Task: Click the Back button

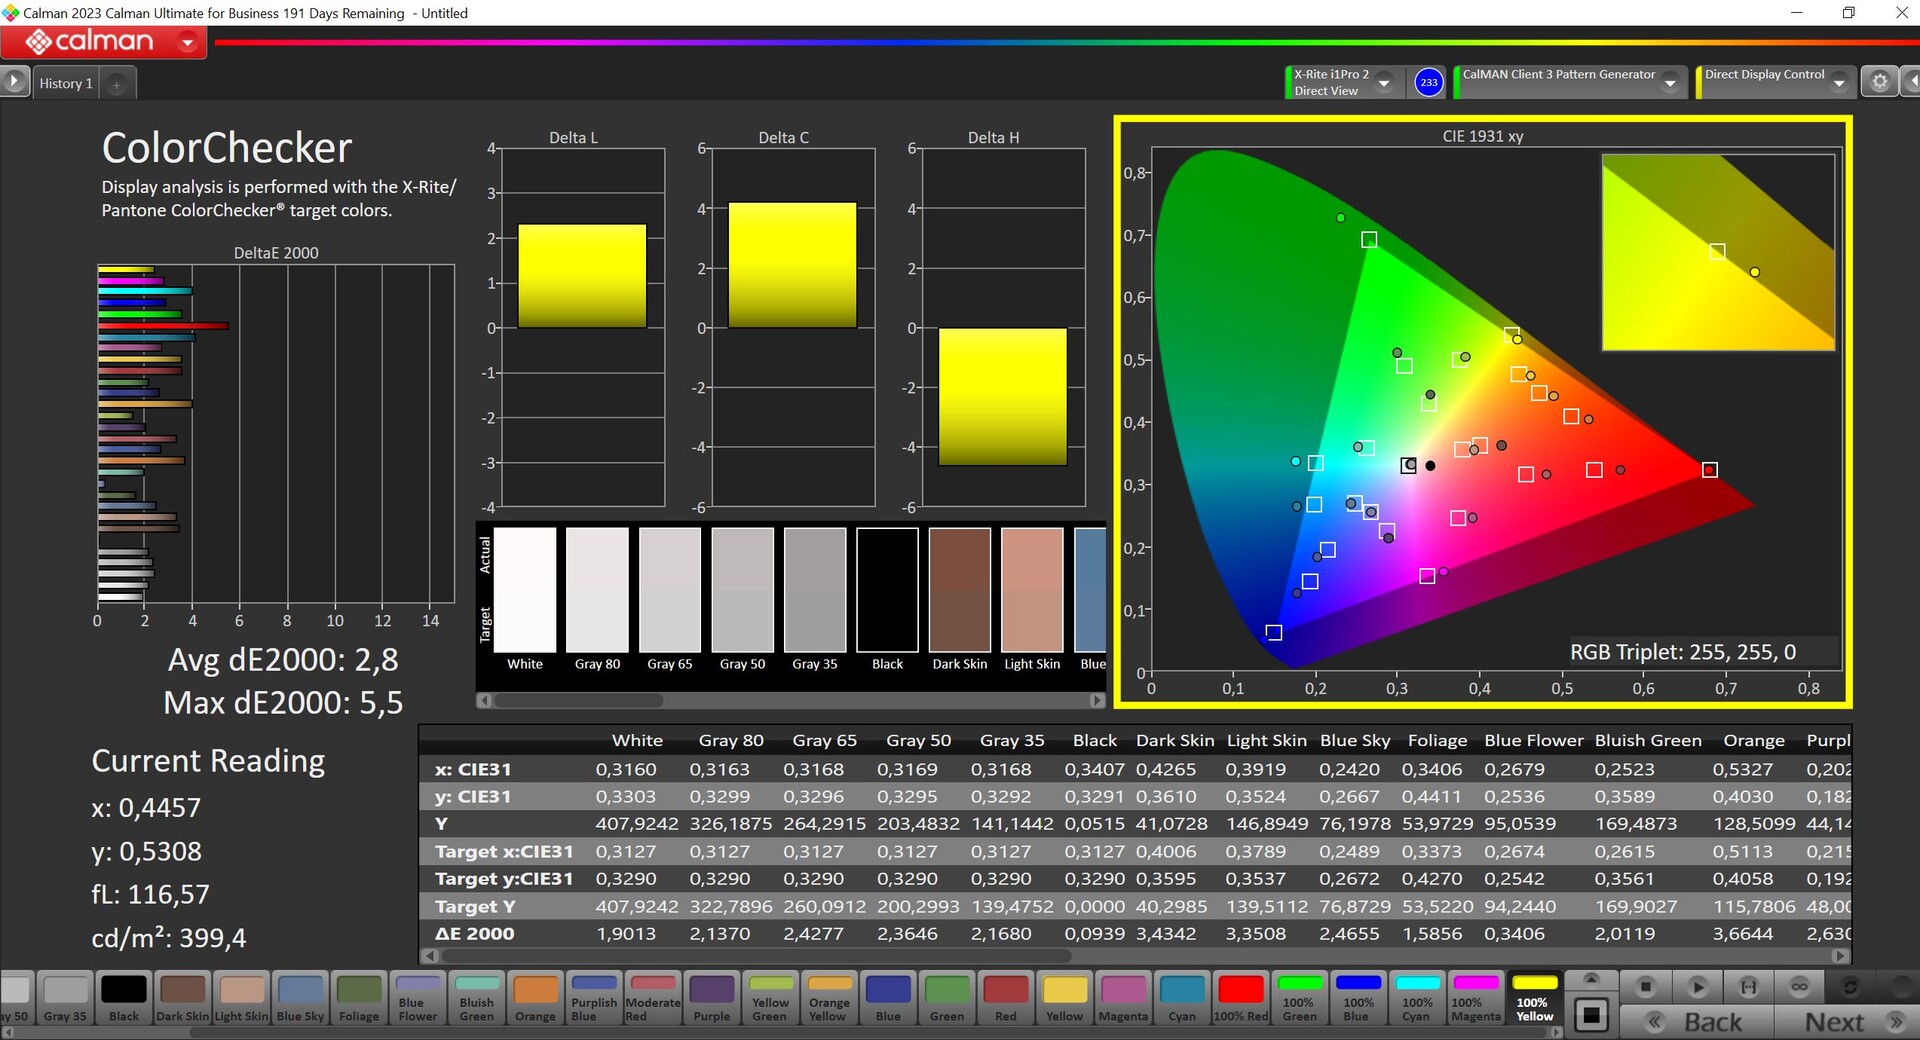Action: point(1697,1022)
